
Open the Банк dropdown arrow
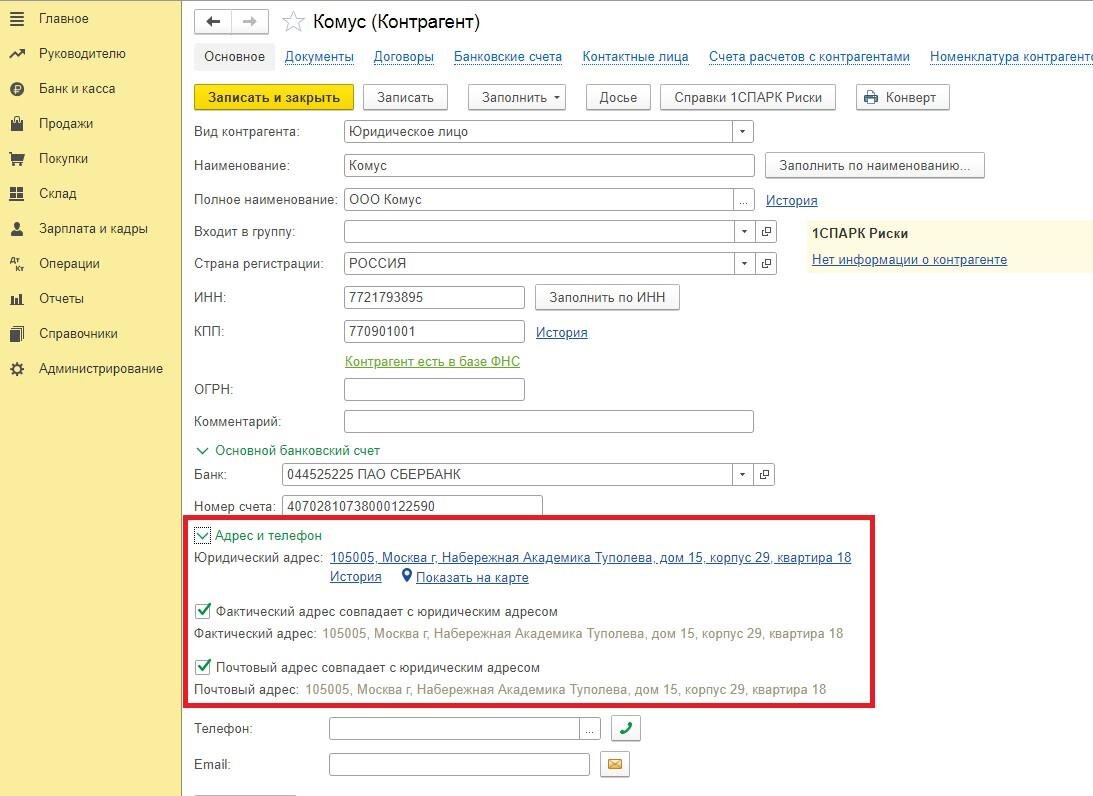coord(742,474)
